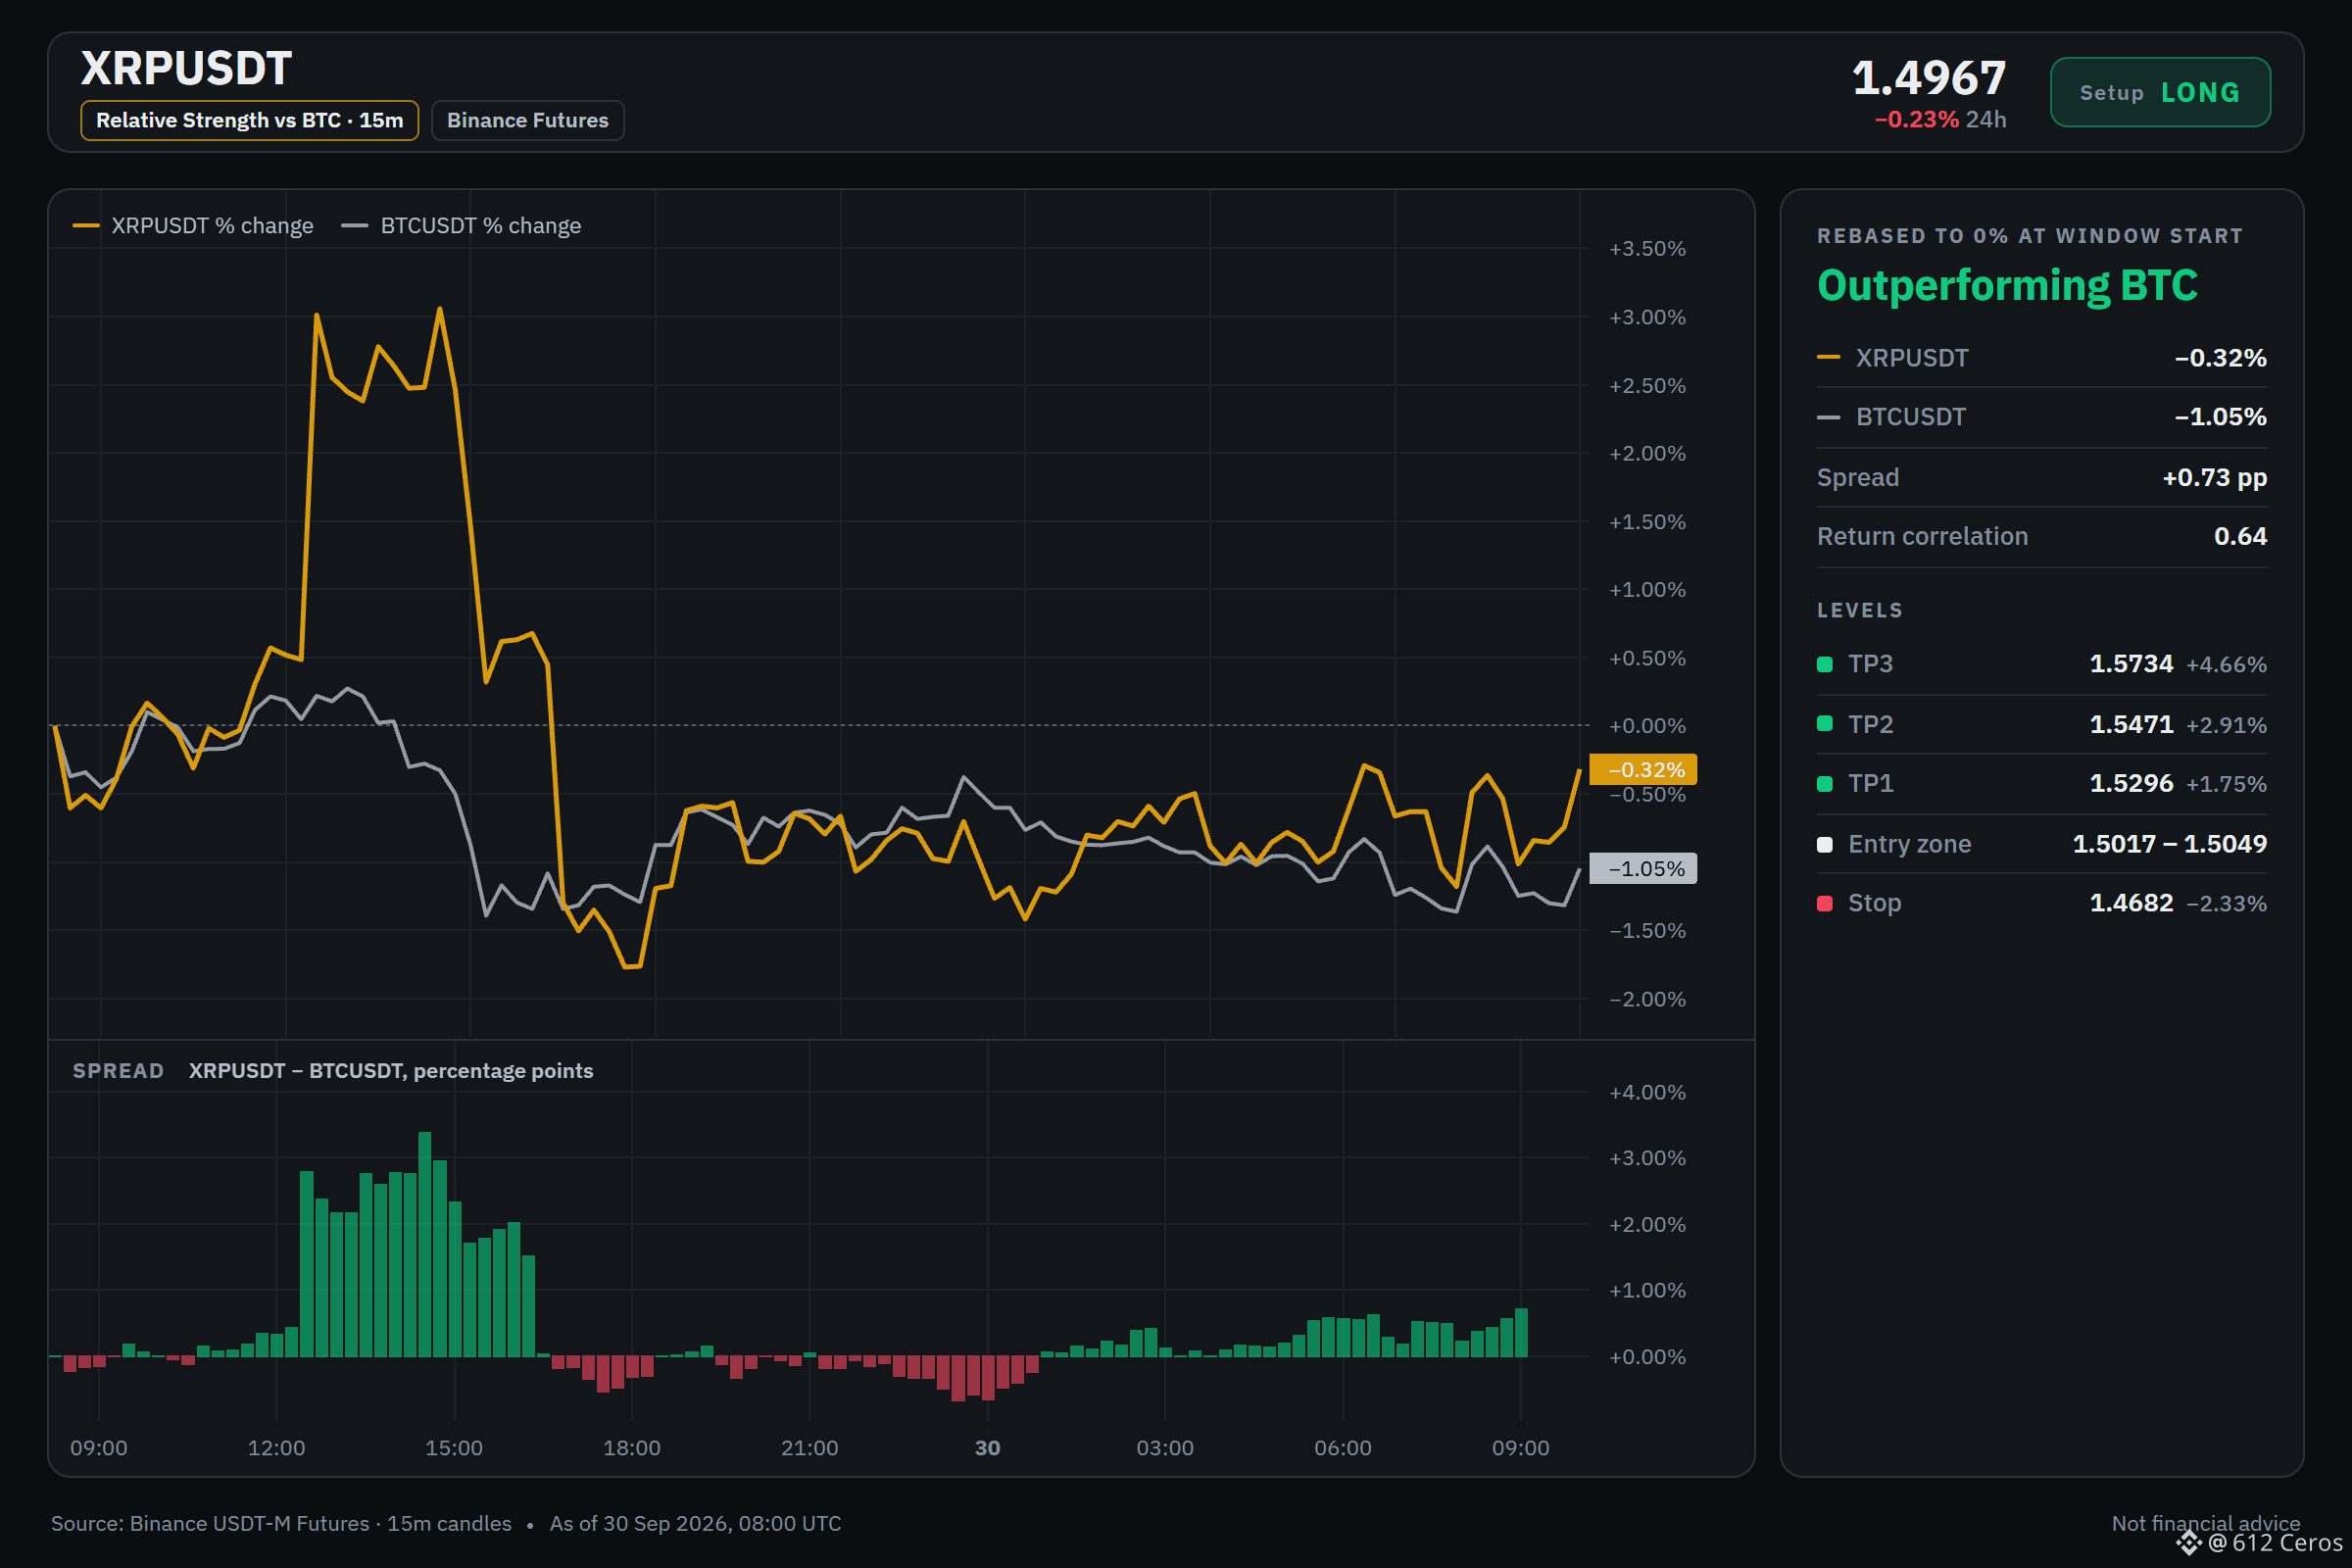Select Relative Strength vs BTC 15m tab

249,120
